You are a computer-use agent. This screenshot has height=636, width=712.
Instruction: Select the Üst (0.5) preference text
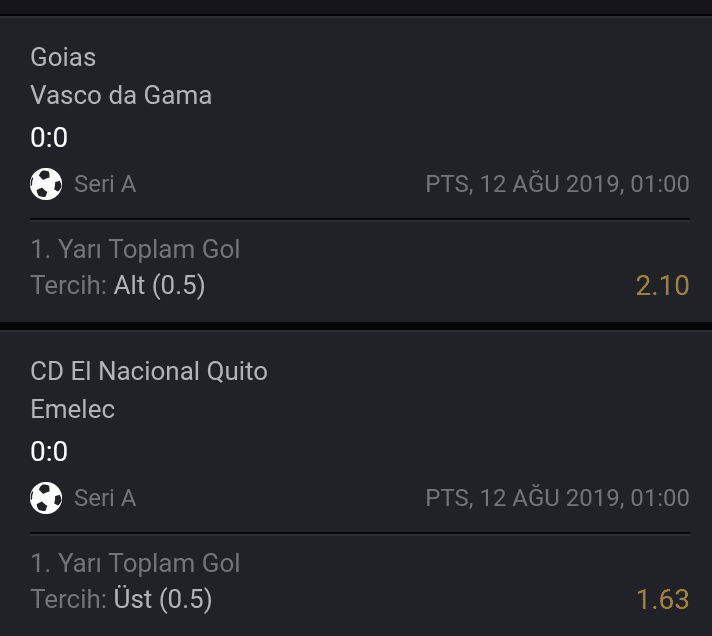pyautogui.click(x=163, y=599)
